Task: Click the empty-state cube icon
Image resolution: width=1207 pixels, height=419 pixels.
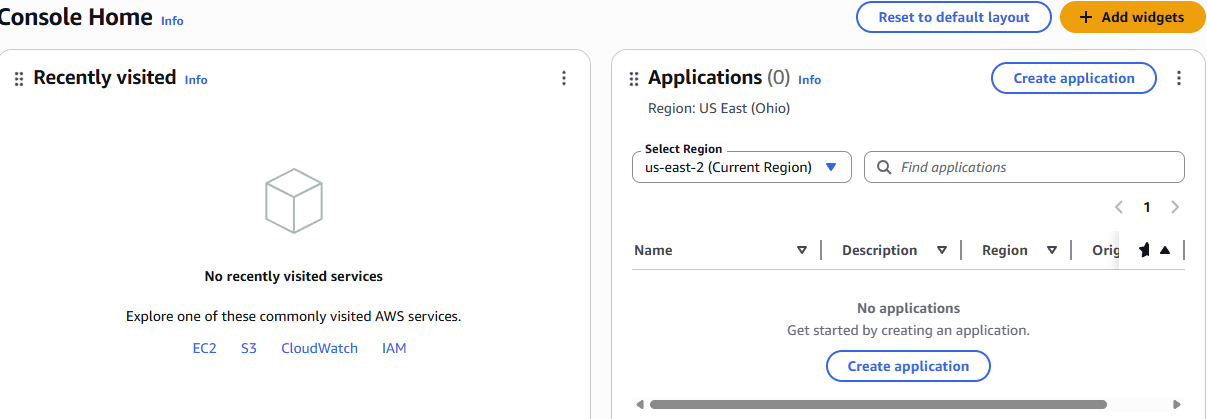Action: click(x=294, y=200)
